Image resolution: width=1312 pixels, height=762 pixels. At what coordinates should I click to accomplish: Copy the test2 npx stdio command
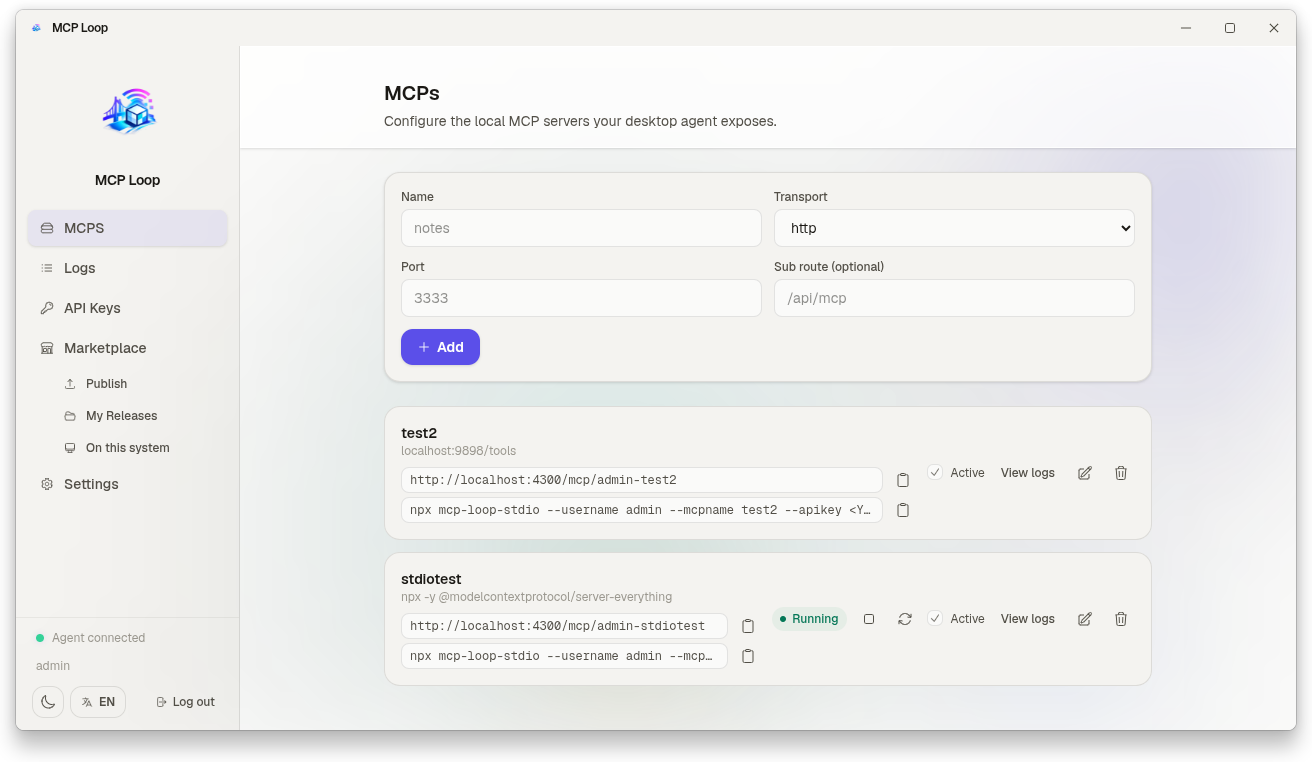[903, 510]
